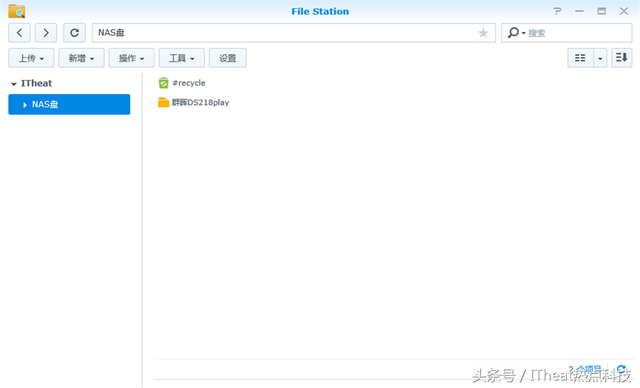The width and height of the screenshot is (640, 388).
Task: Refresh the current folder listing
Action: point(74,33)
